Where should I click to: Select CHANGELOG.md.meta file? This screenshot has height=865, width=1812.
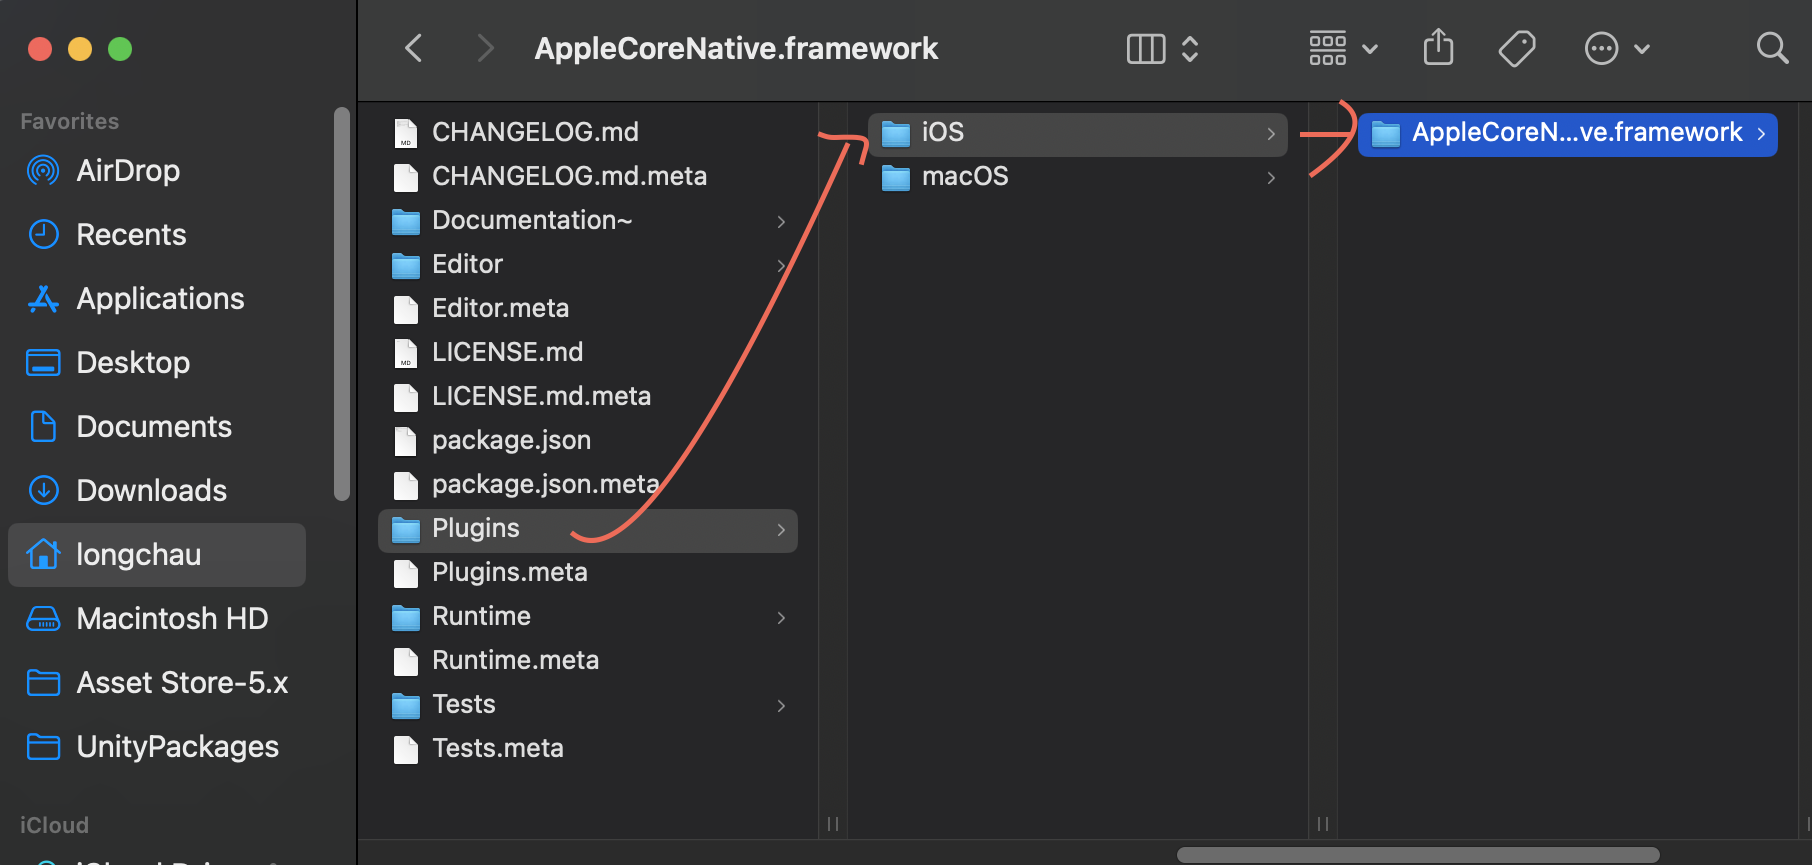588,176
